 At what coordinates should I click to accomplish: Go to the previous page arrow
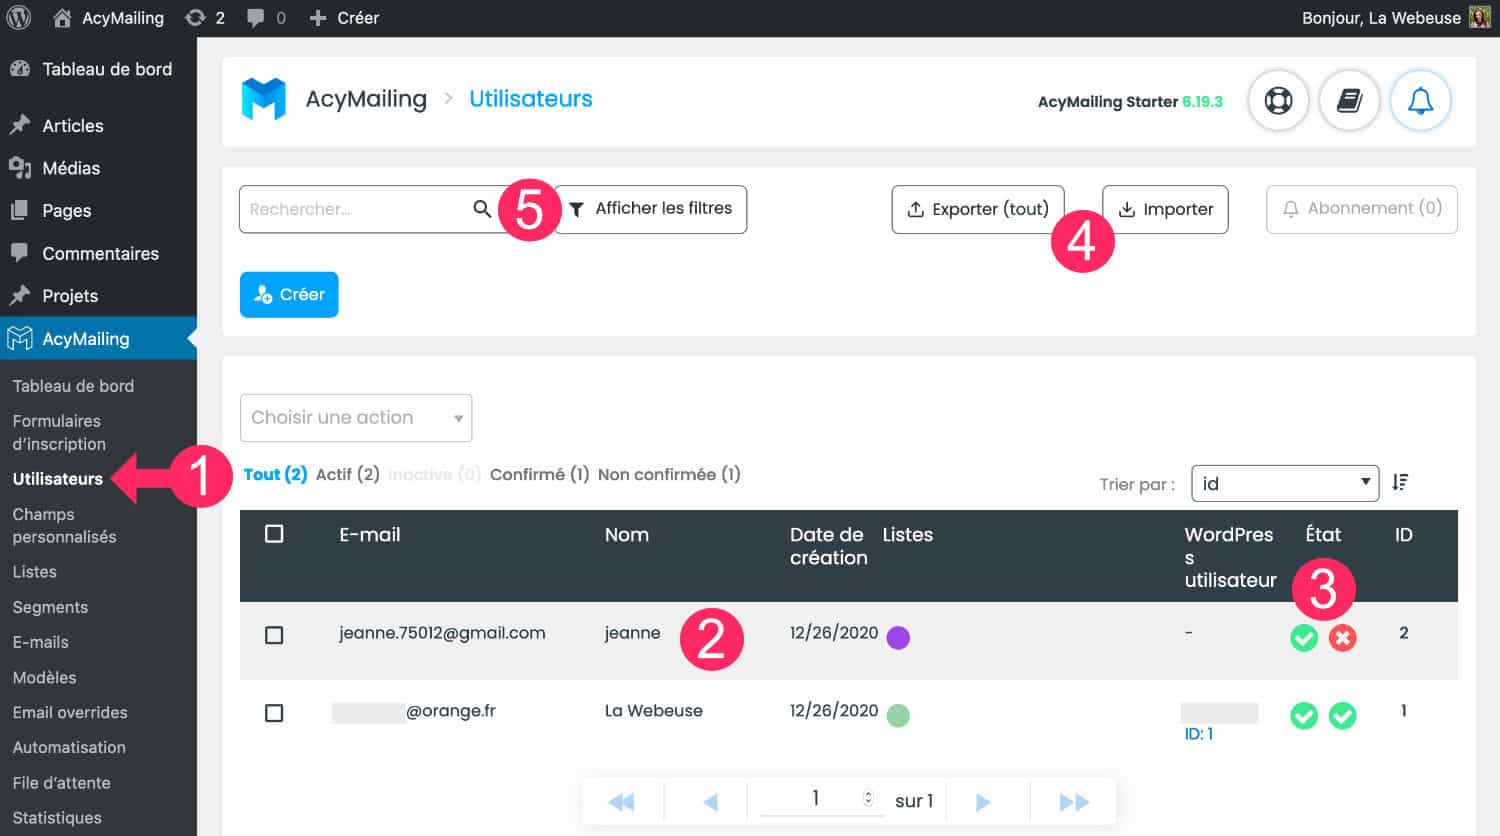711,802
